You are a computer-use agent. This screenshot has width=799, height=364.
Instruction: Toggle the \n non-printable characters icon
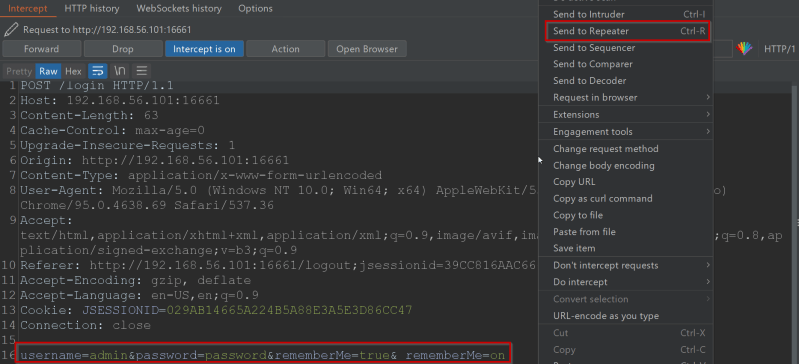point(120,71)
